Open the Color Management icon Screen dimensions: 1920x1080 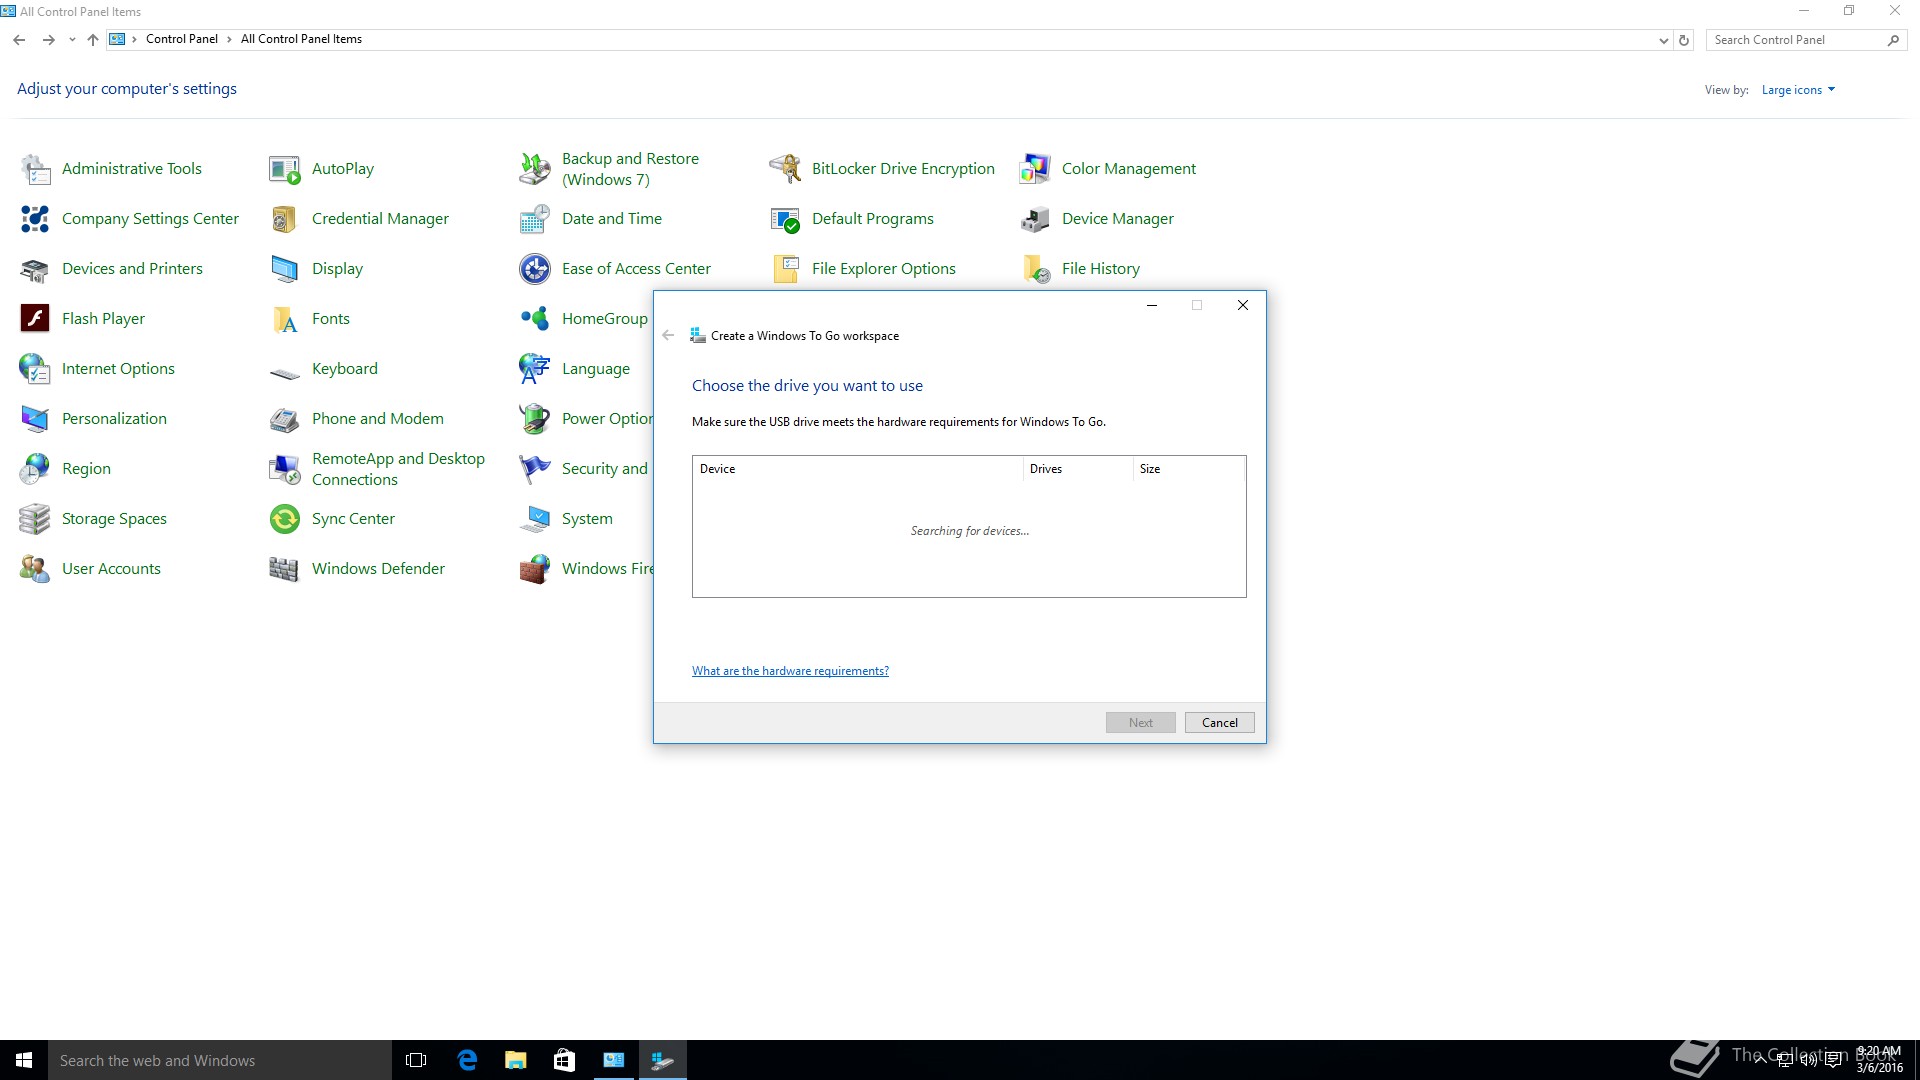click(x=1035, y=169)
